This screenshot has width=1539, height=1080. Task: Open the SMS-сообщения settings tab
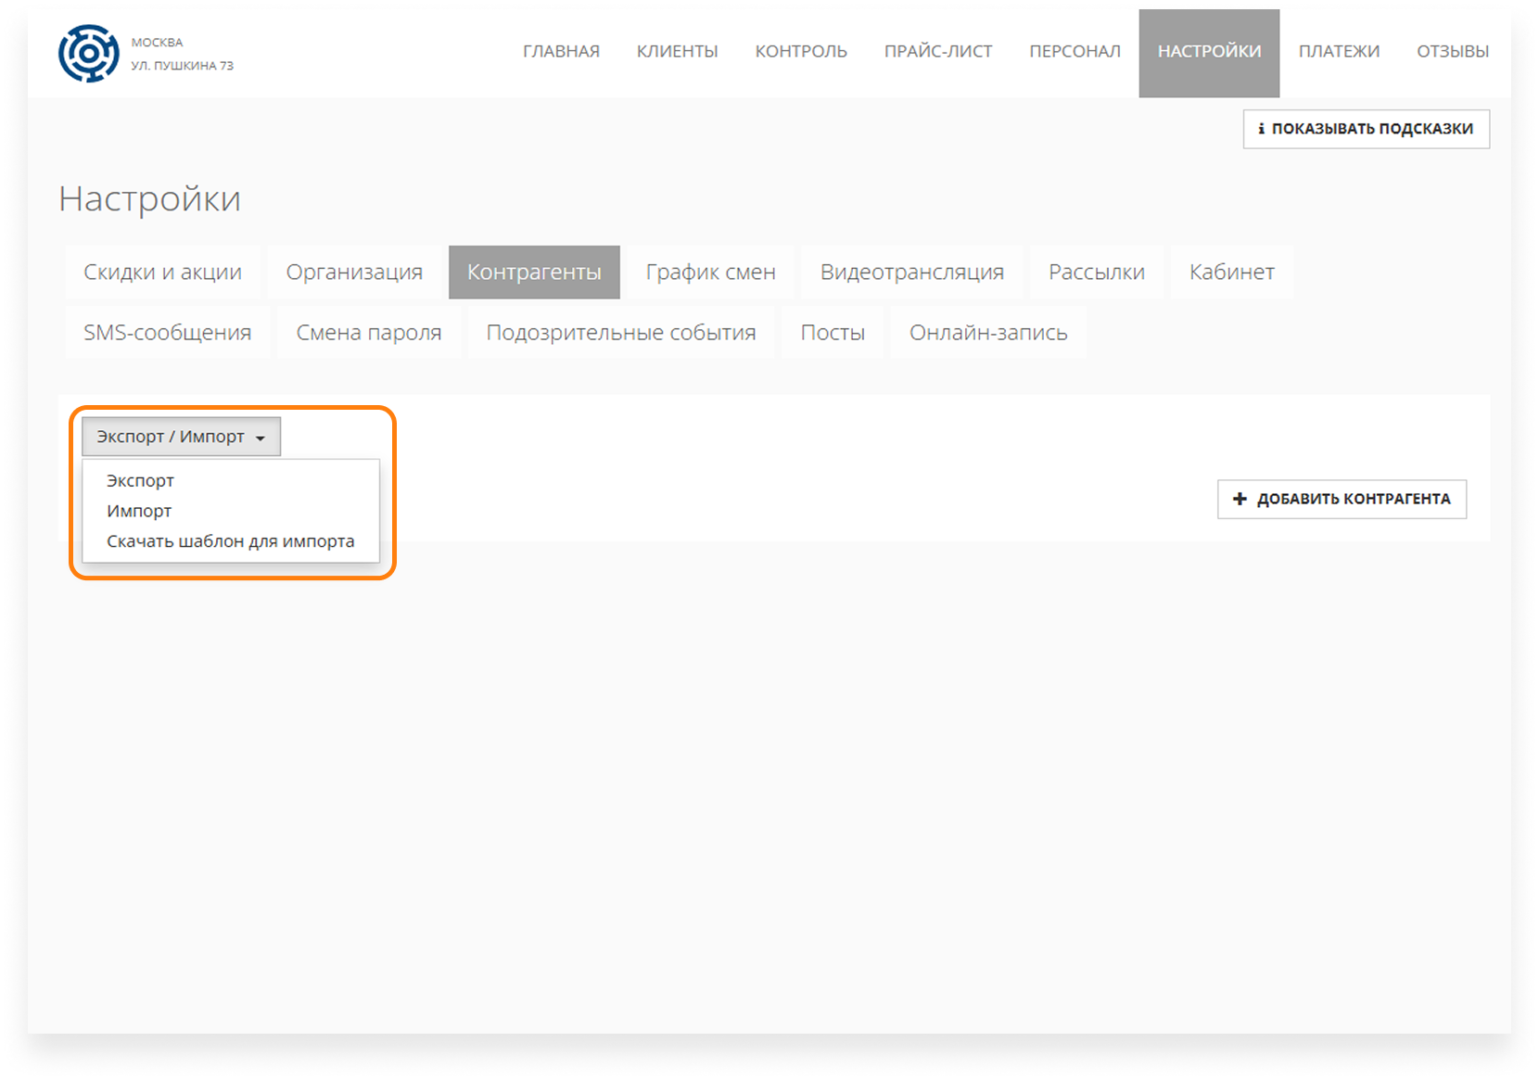pyautogui.click(x=167, y=333)
